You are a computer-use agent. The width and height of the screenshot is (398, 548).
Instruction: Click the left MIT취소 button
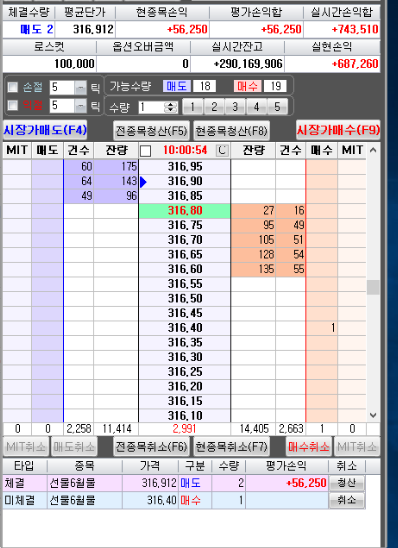coord(26,447)
